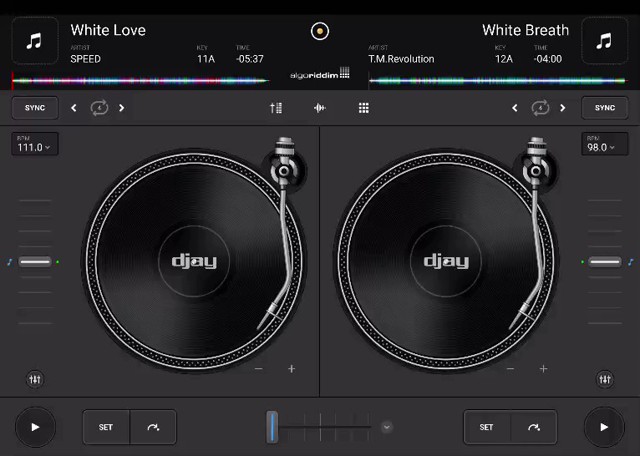
Task: Jump to cue point on right deck
Action: (534, 427)
